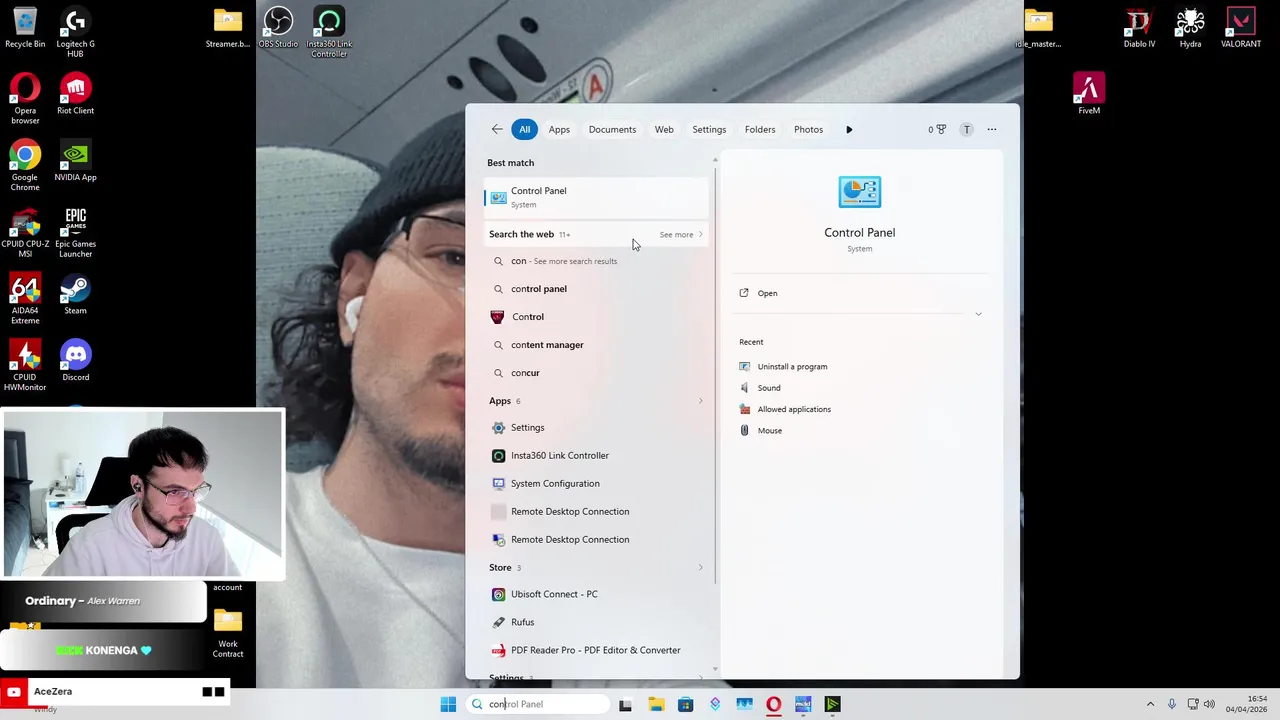
Task: Switch to Settings filter tab
Action: [709, 129]
